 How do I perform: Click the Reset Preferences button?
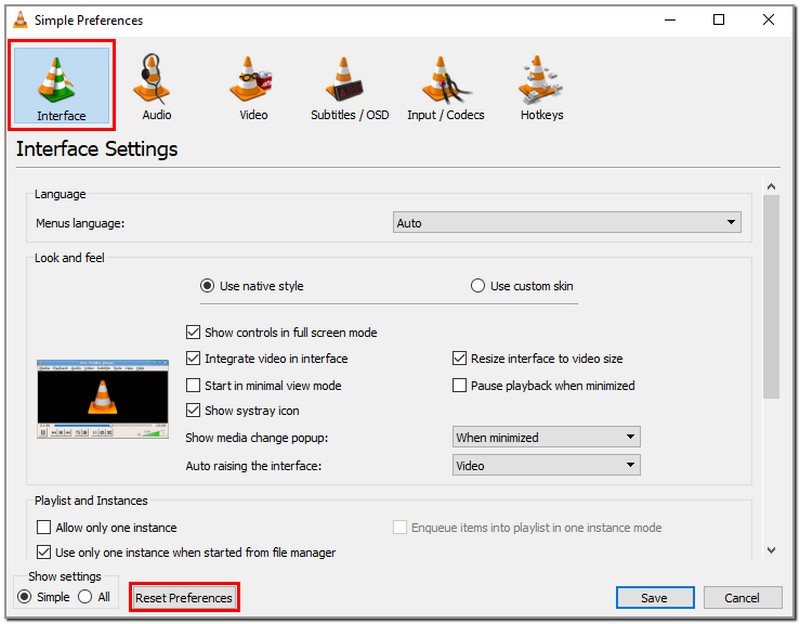(184, 597)
